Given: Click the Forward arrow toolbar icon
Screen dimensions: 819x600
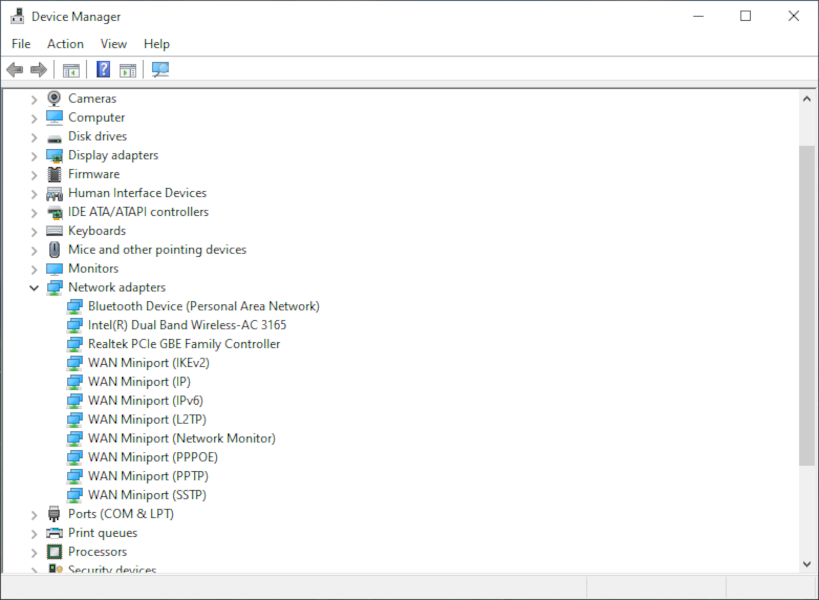Looking at the screenshot, I should point(39,69).
